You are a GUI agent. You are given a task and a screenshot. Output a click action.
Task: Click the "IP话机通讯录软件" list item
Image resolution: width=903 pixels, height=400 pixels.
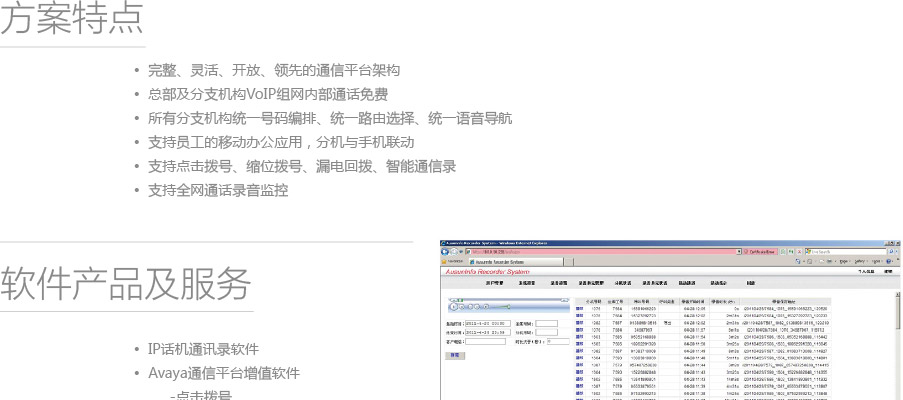(x=203, y=349)
